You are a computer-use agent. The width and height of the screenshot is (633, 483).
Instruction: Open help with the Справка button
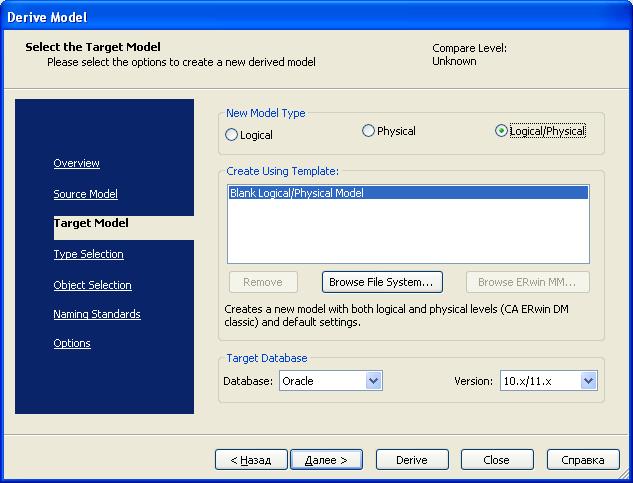(583, 460)
